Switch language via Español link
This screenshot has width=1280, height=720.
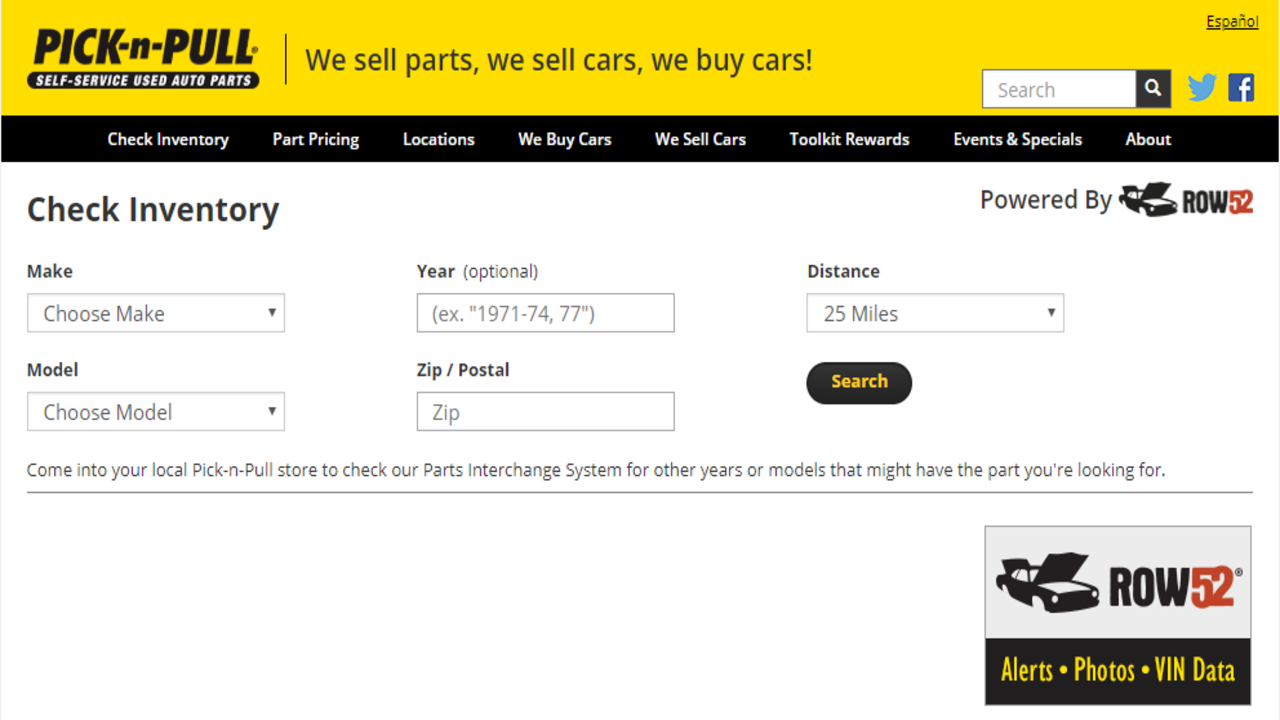pos(1231,22)
